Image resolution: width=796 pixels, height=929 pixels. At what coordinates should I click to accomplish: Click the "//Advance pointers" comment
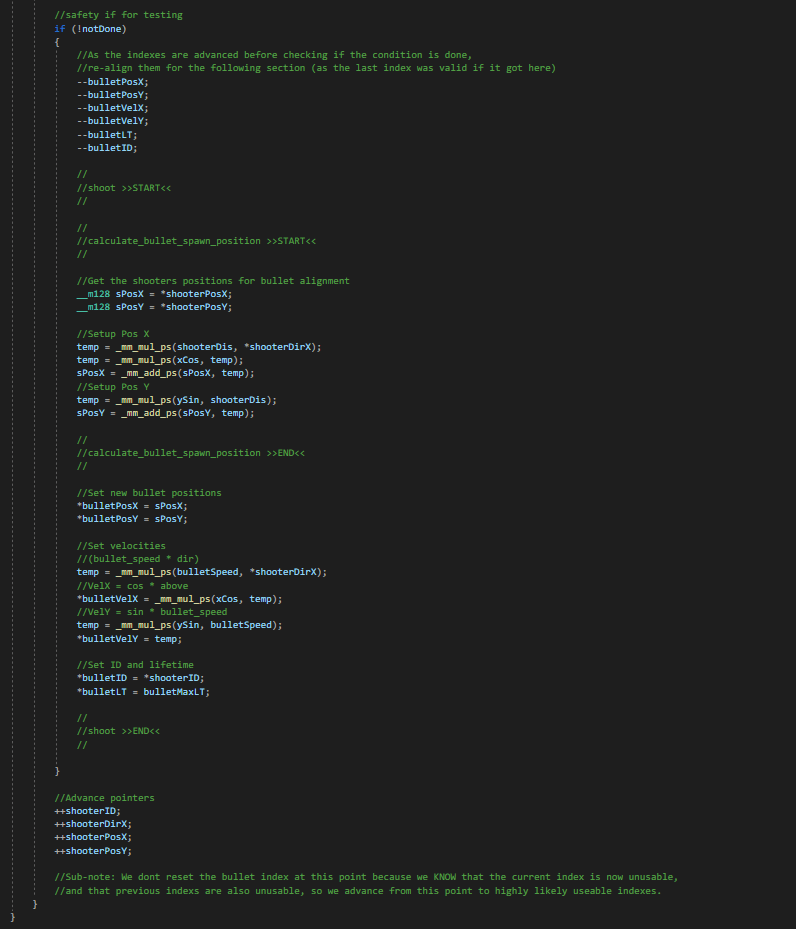point(104,797)
